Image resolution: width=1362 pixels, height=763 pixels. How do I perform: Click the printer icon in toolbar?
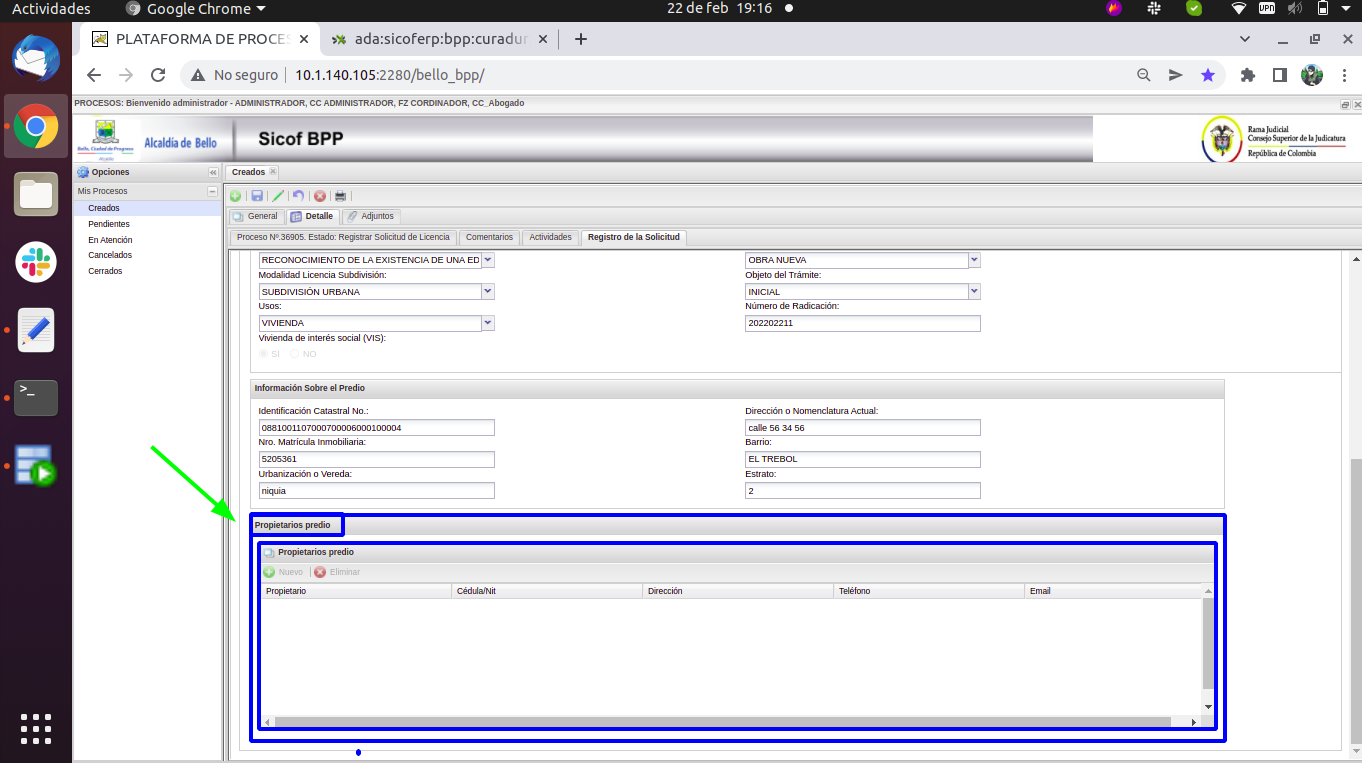(x=341, y=196)
